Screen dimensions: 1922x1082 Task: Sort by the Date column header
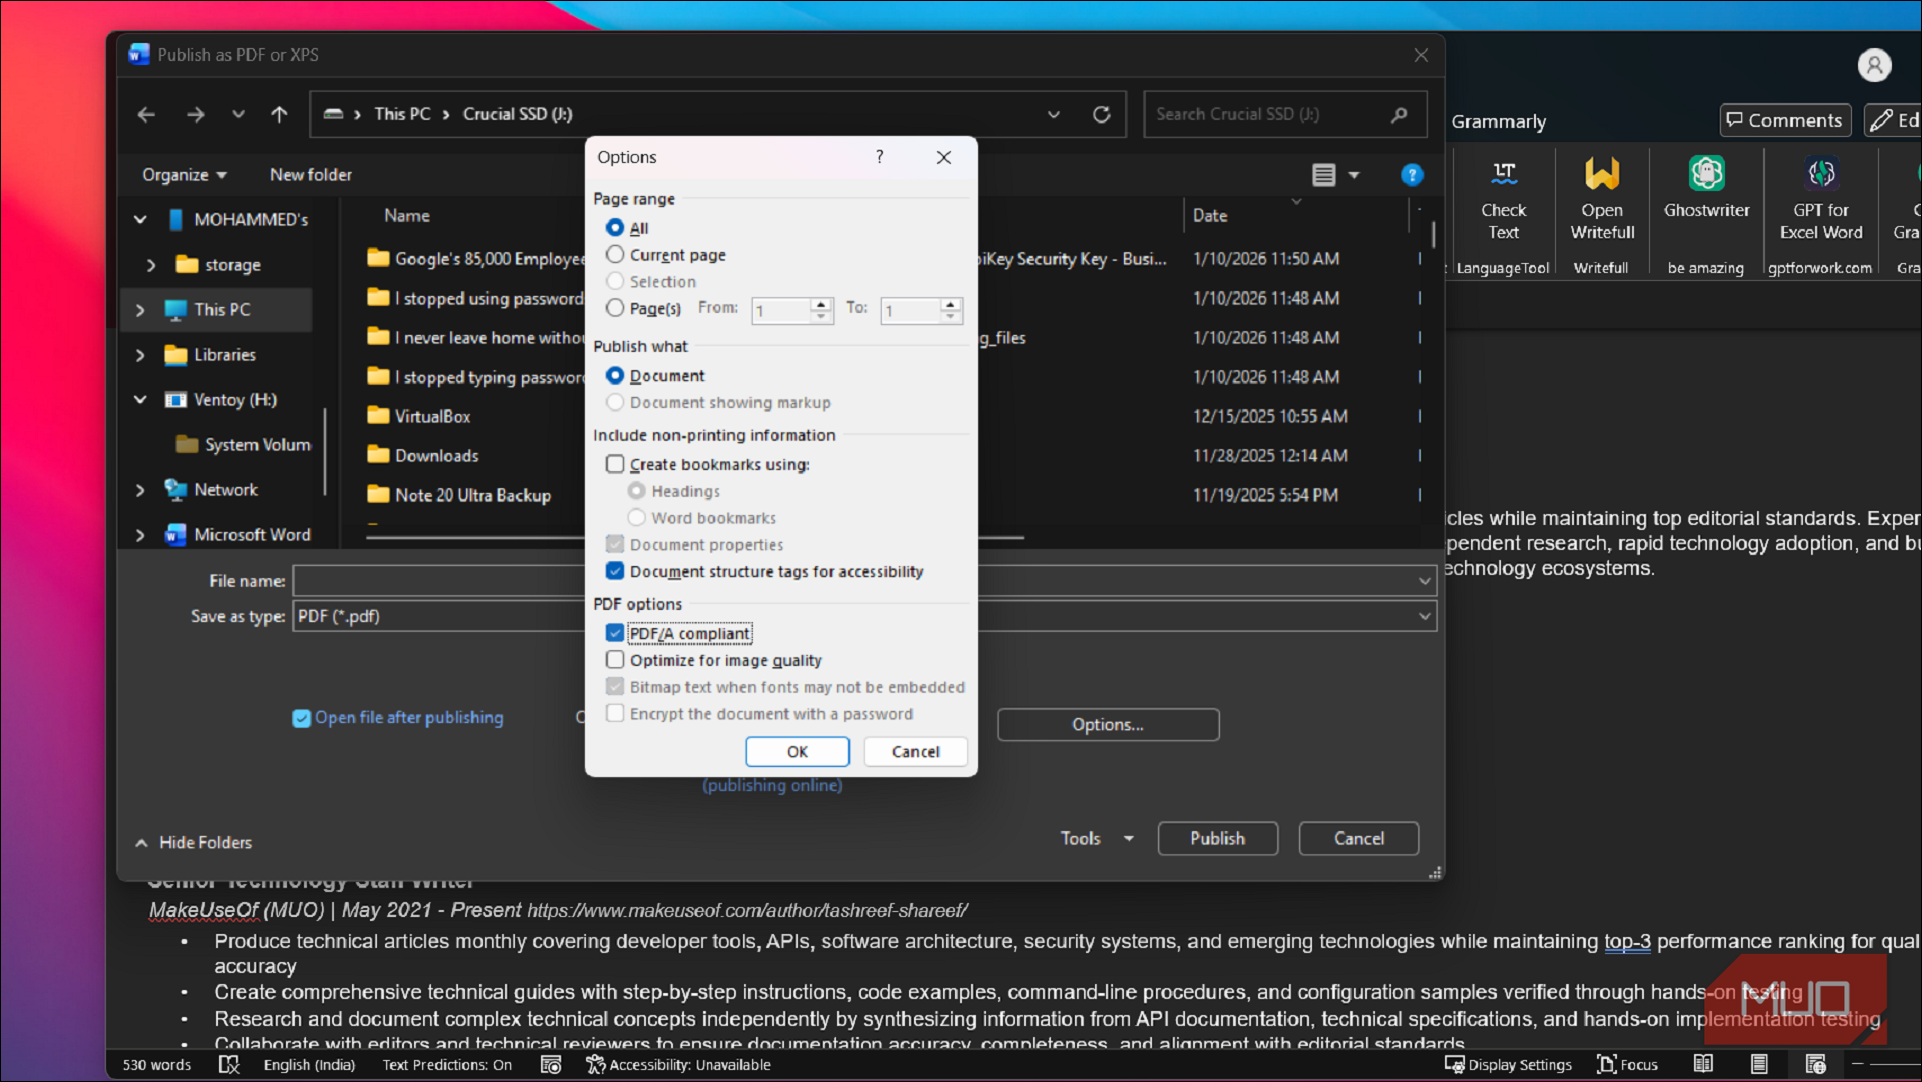point(1210,216)
